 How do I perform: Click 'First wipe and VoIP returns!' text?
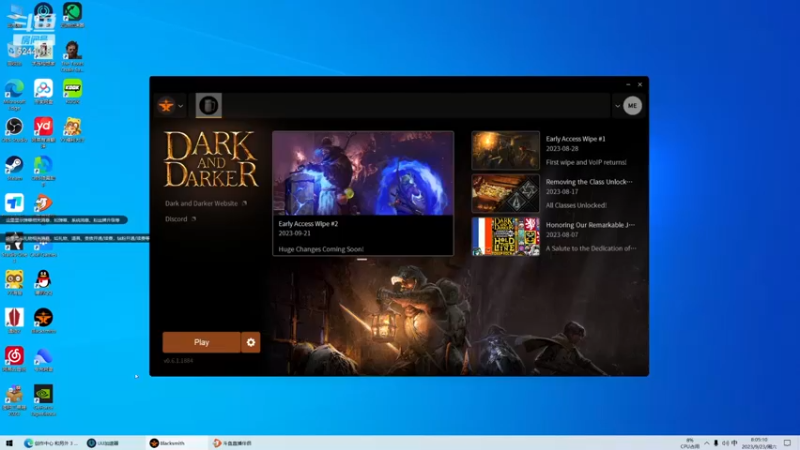click(586, 162)
